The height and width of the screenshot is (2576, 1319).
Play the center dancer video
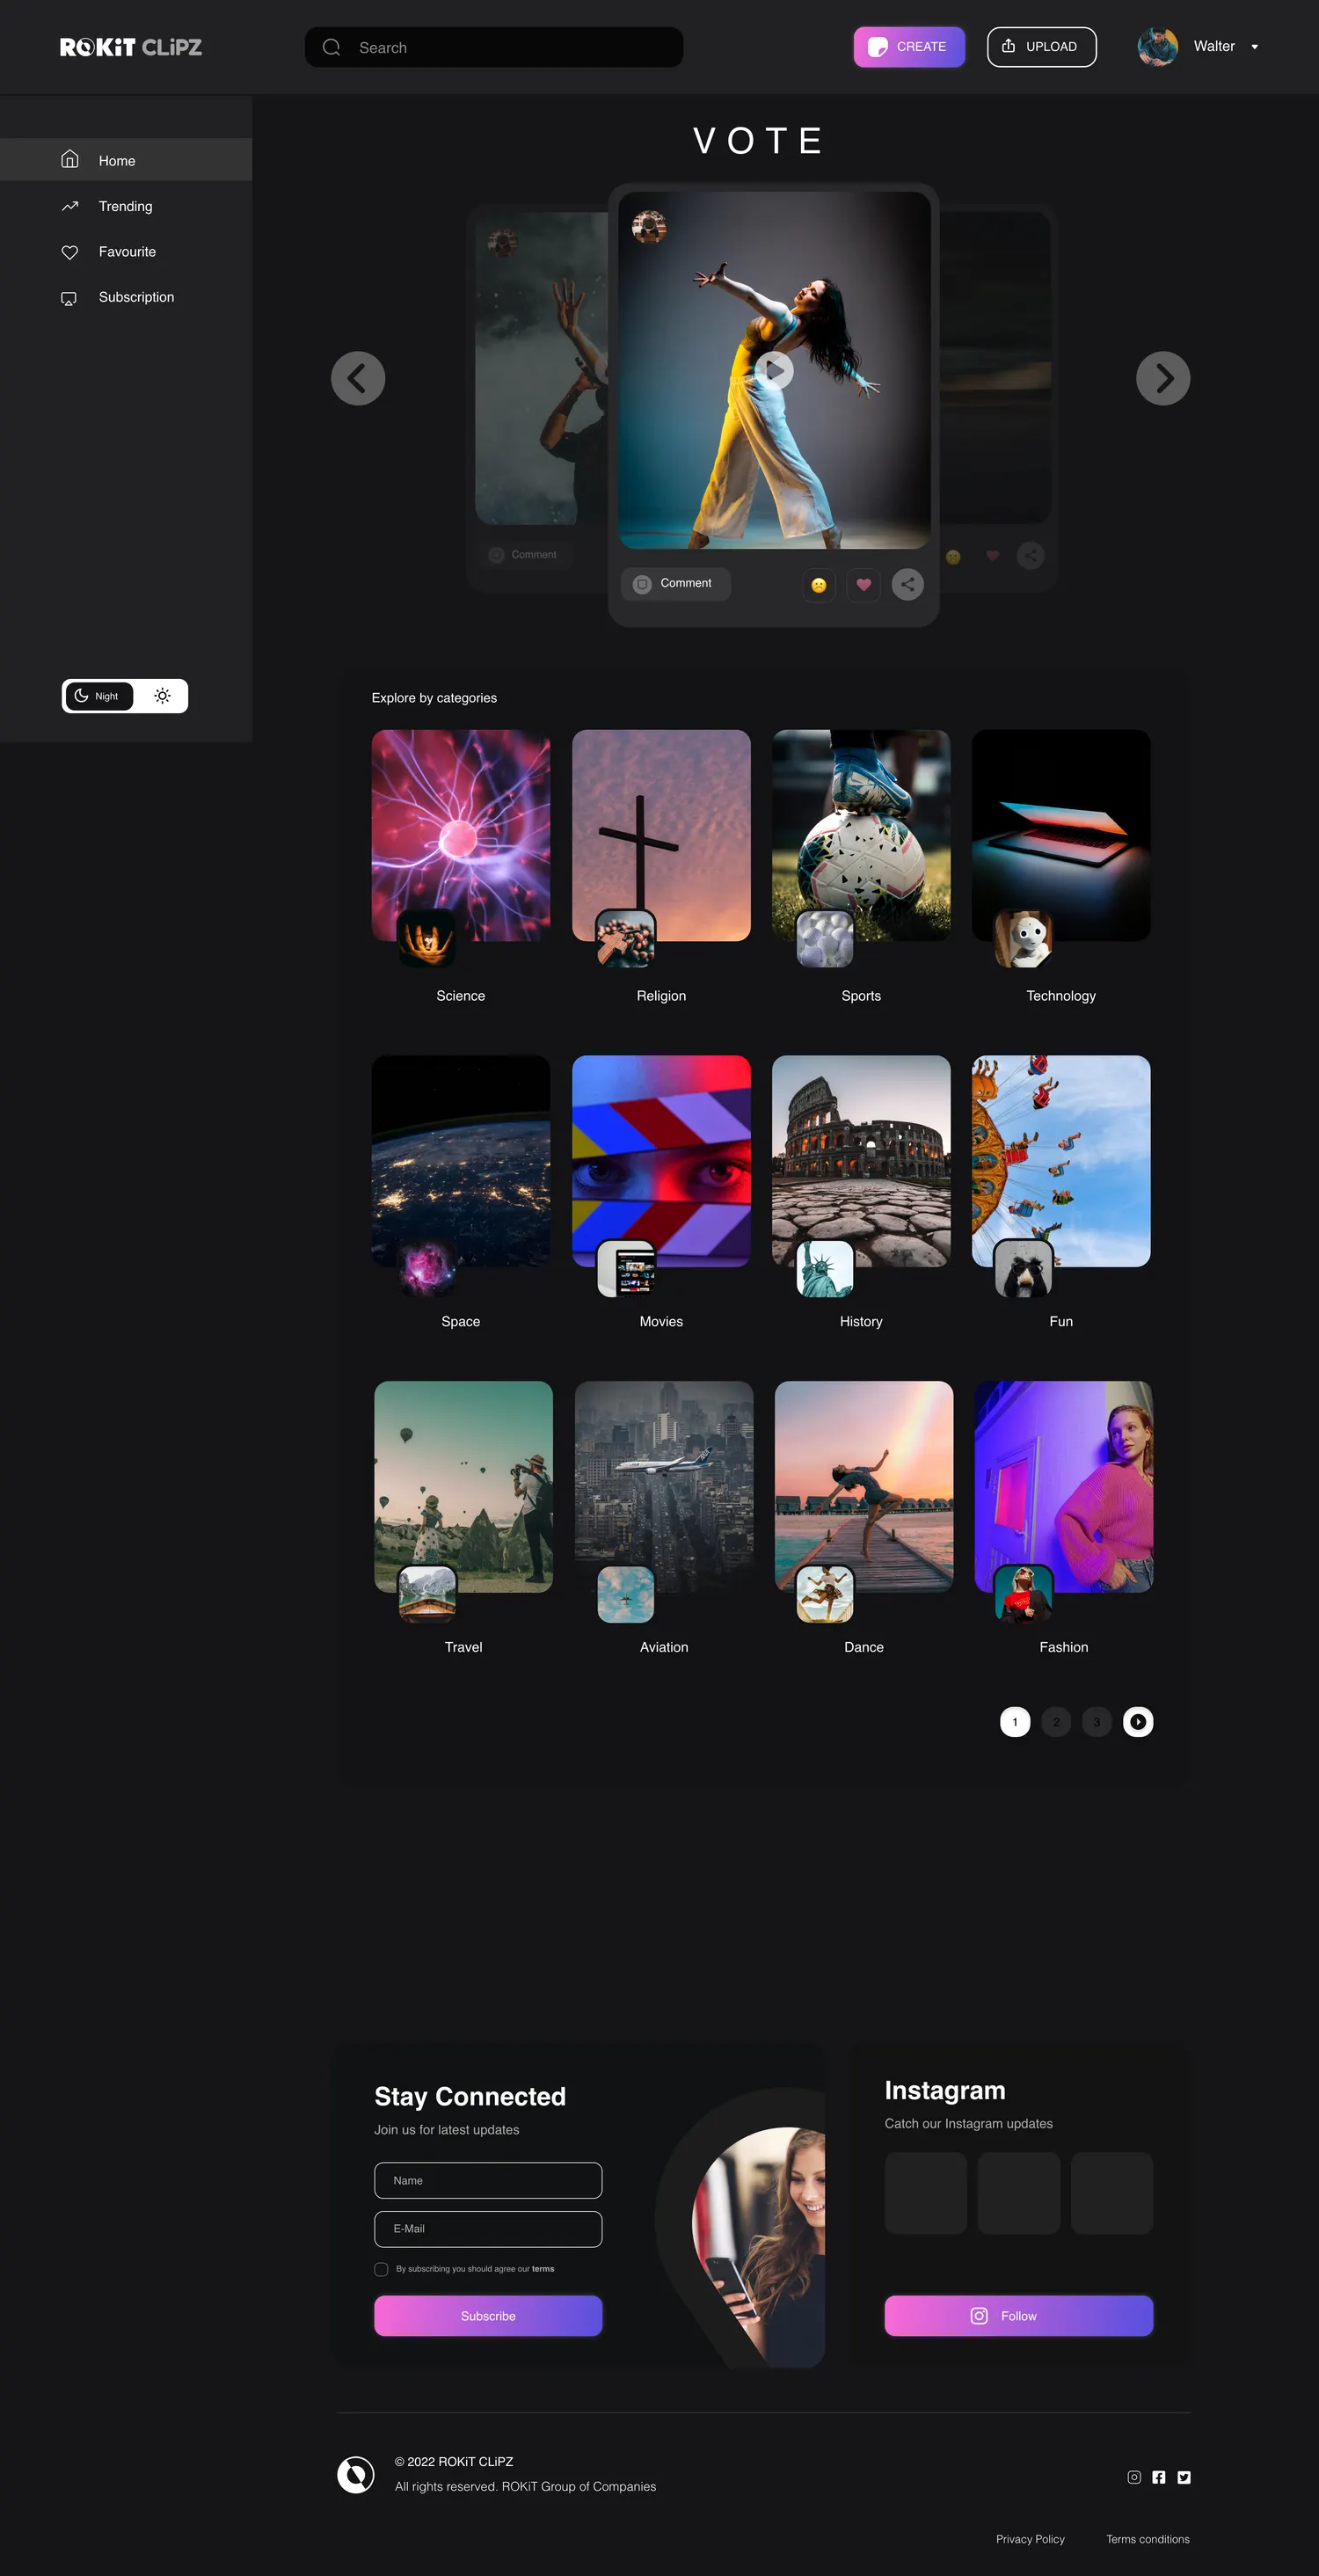coord(774,370)
